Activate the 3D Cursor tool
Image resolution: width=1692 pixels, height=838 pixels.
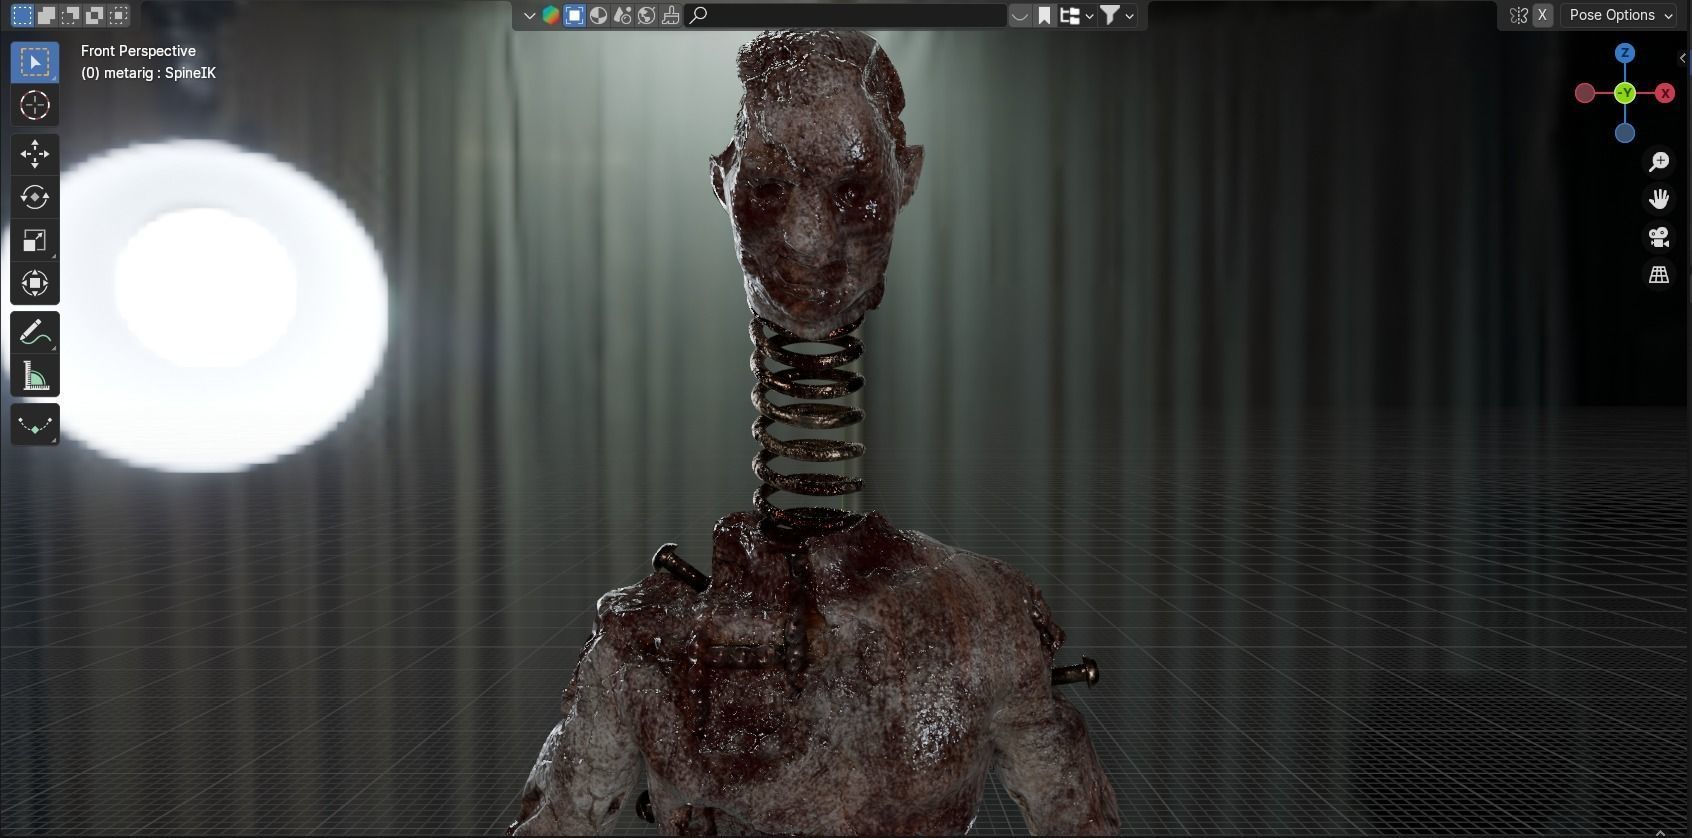tap(35, 105)
